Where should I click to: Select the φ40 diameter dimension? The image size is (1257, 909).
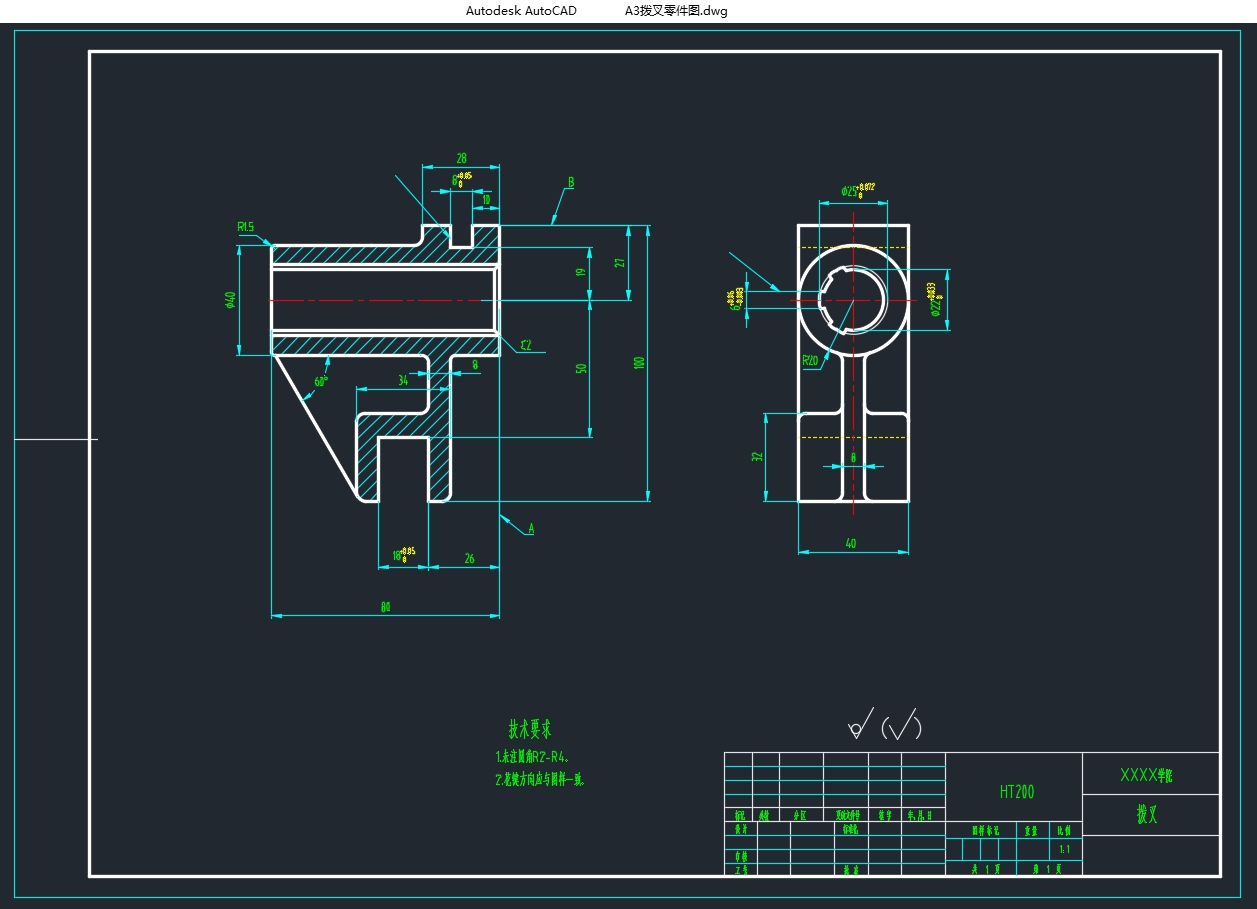[230, 300]
